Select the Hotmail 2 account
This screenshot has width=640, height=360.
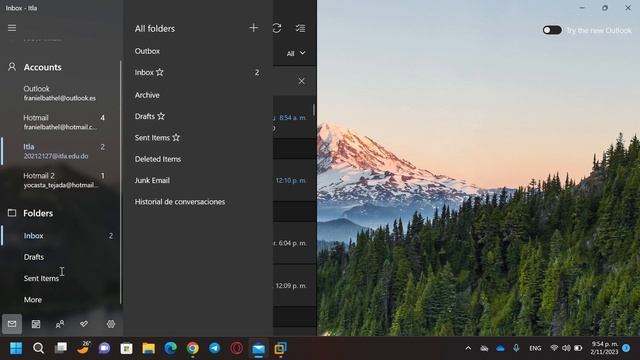pos(61,180)
